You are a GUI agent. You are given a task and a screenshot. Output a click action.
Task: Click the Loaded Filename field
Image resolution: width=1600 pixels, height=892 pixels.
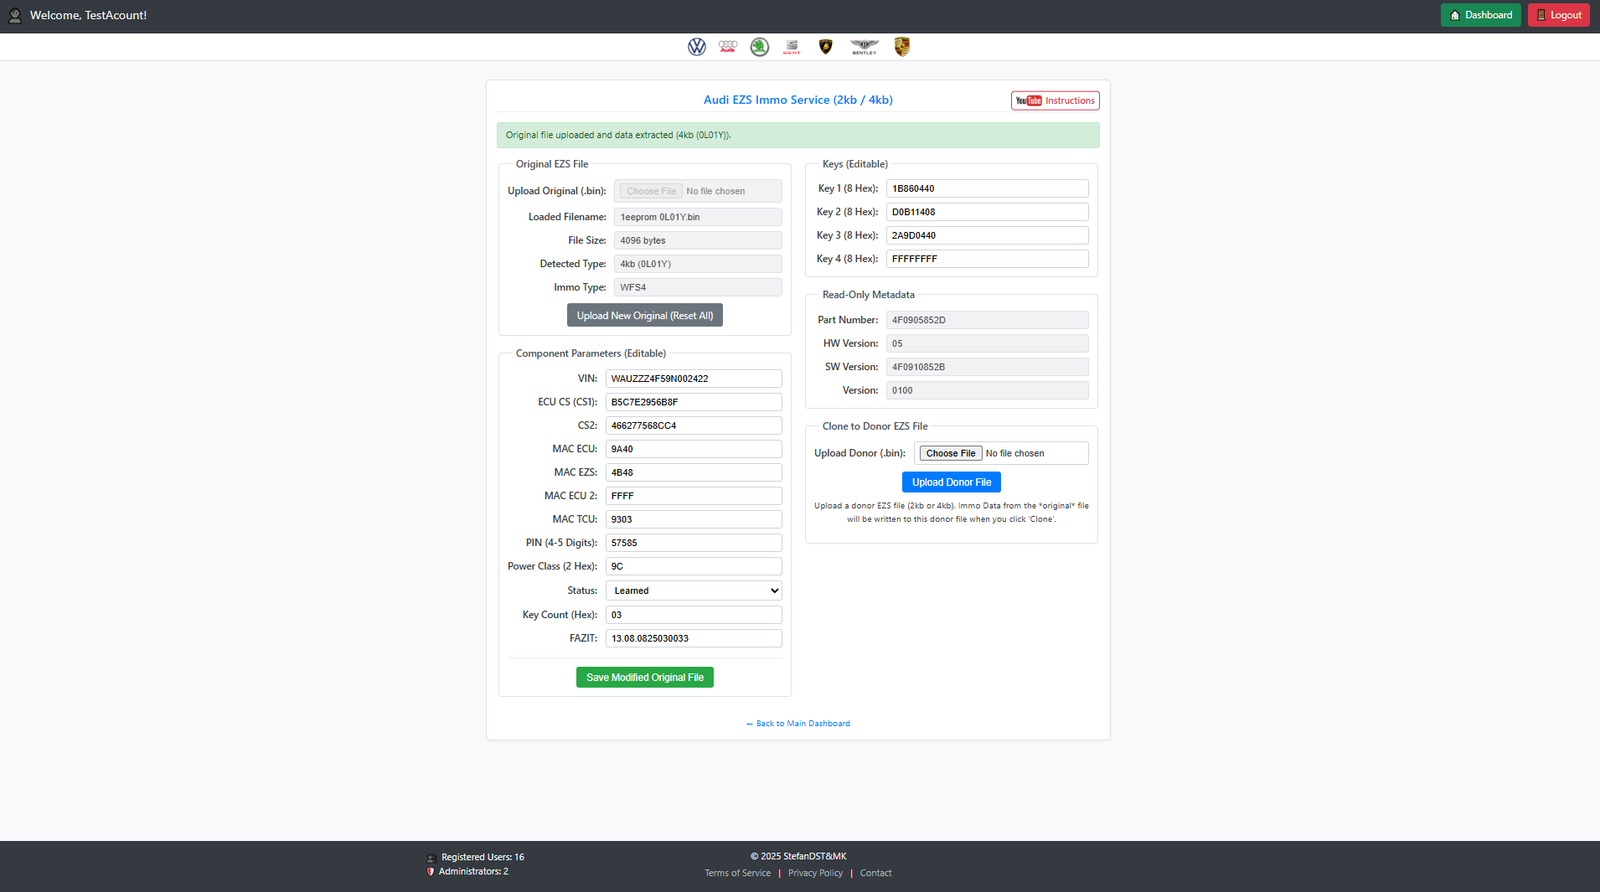(698, 217)
